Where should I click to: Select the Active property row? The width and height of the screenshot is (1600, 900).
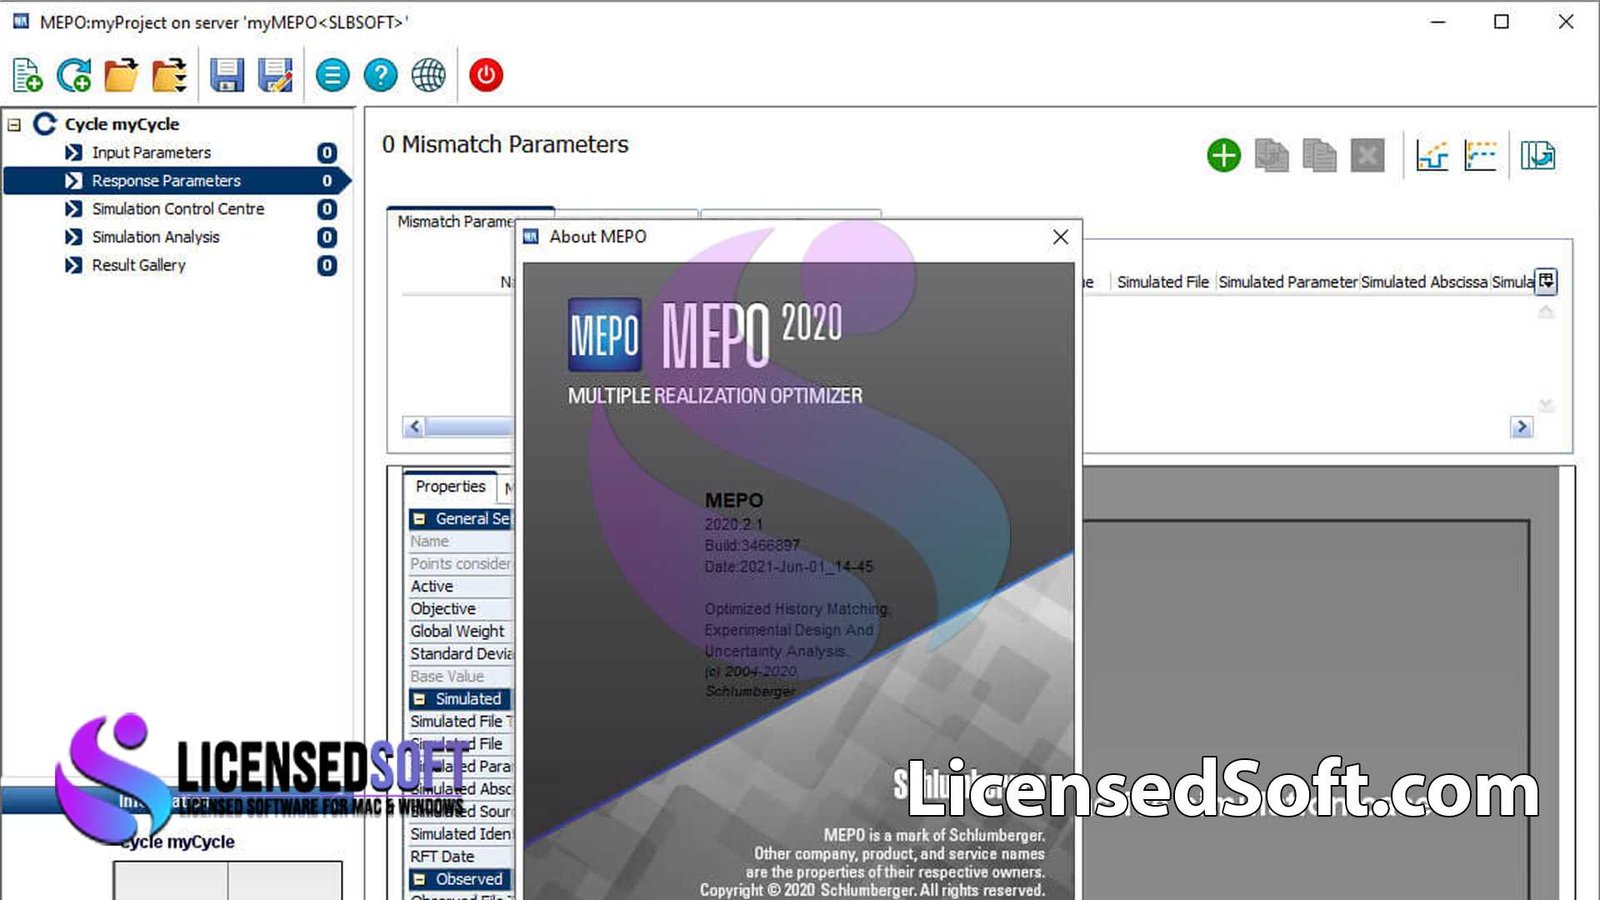pos(461,587)
